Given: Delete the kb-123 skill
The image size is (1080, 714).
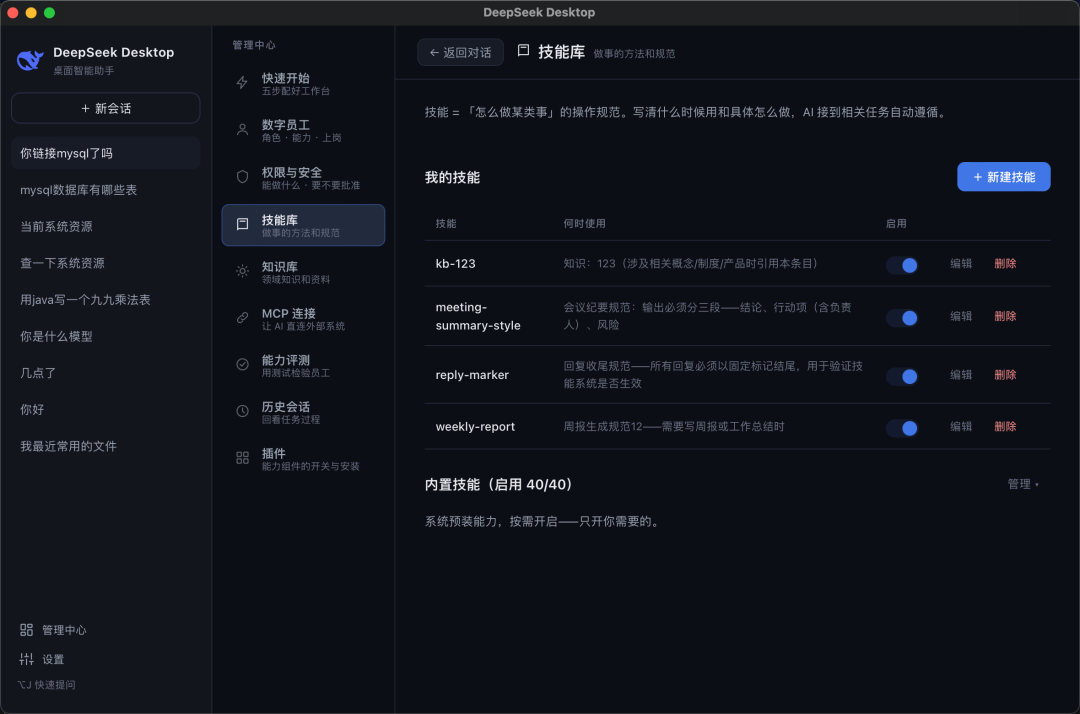Looking at the screenshot, I should pyautogui.click(x=1005, y=263).
